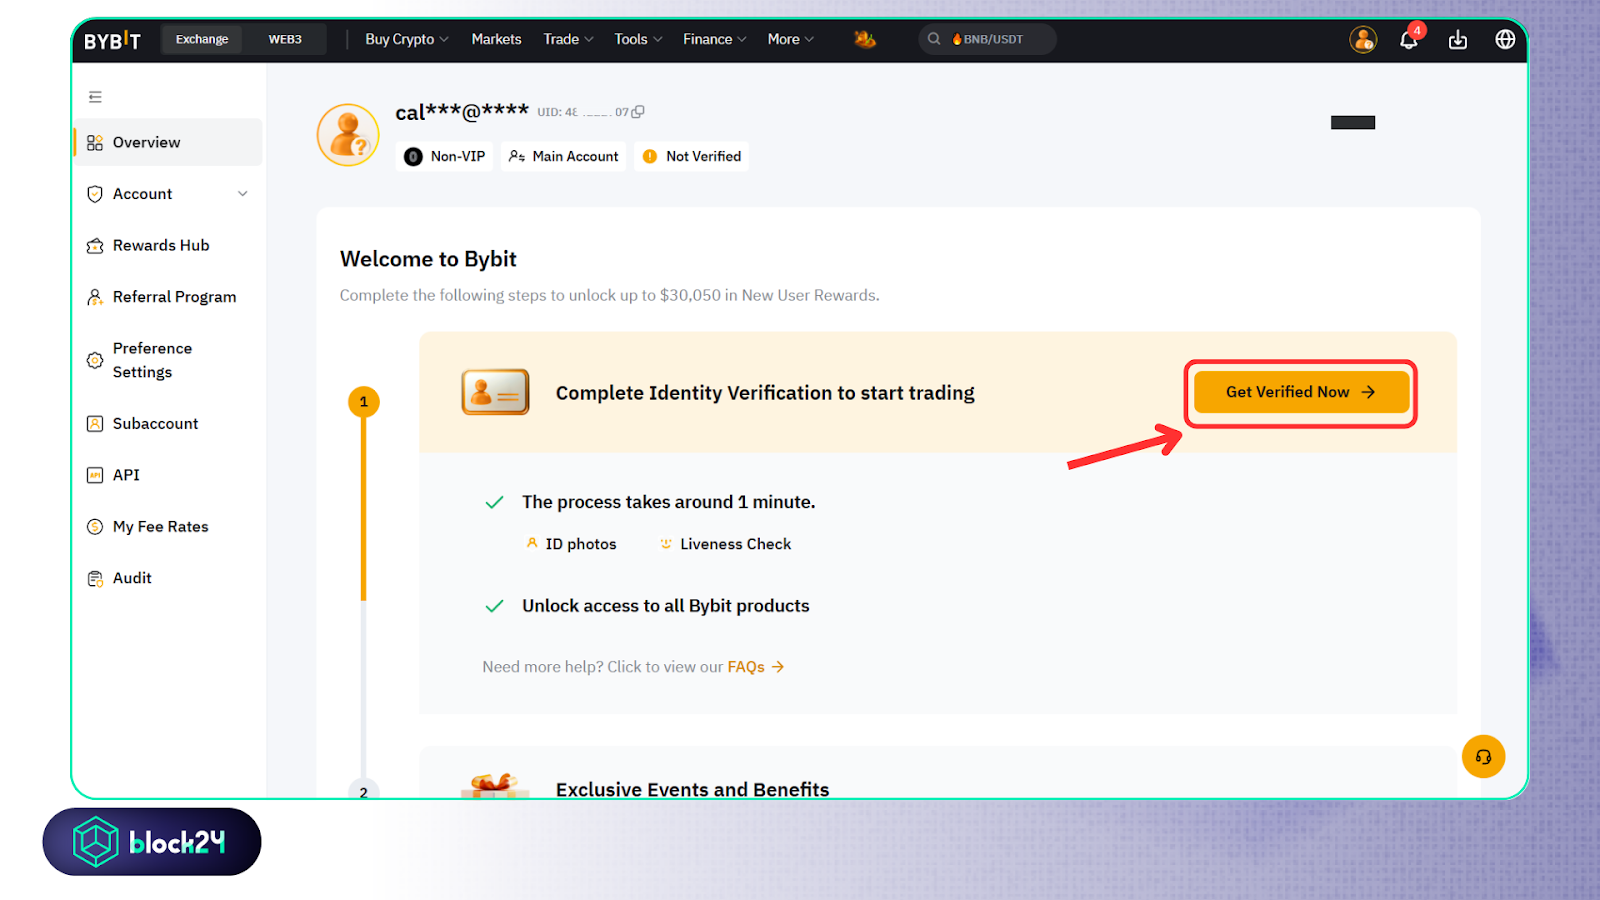Click the Subaccount icon
The image size is (1600, 900).
click(x=95, y=424)
